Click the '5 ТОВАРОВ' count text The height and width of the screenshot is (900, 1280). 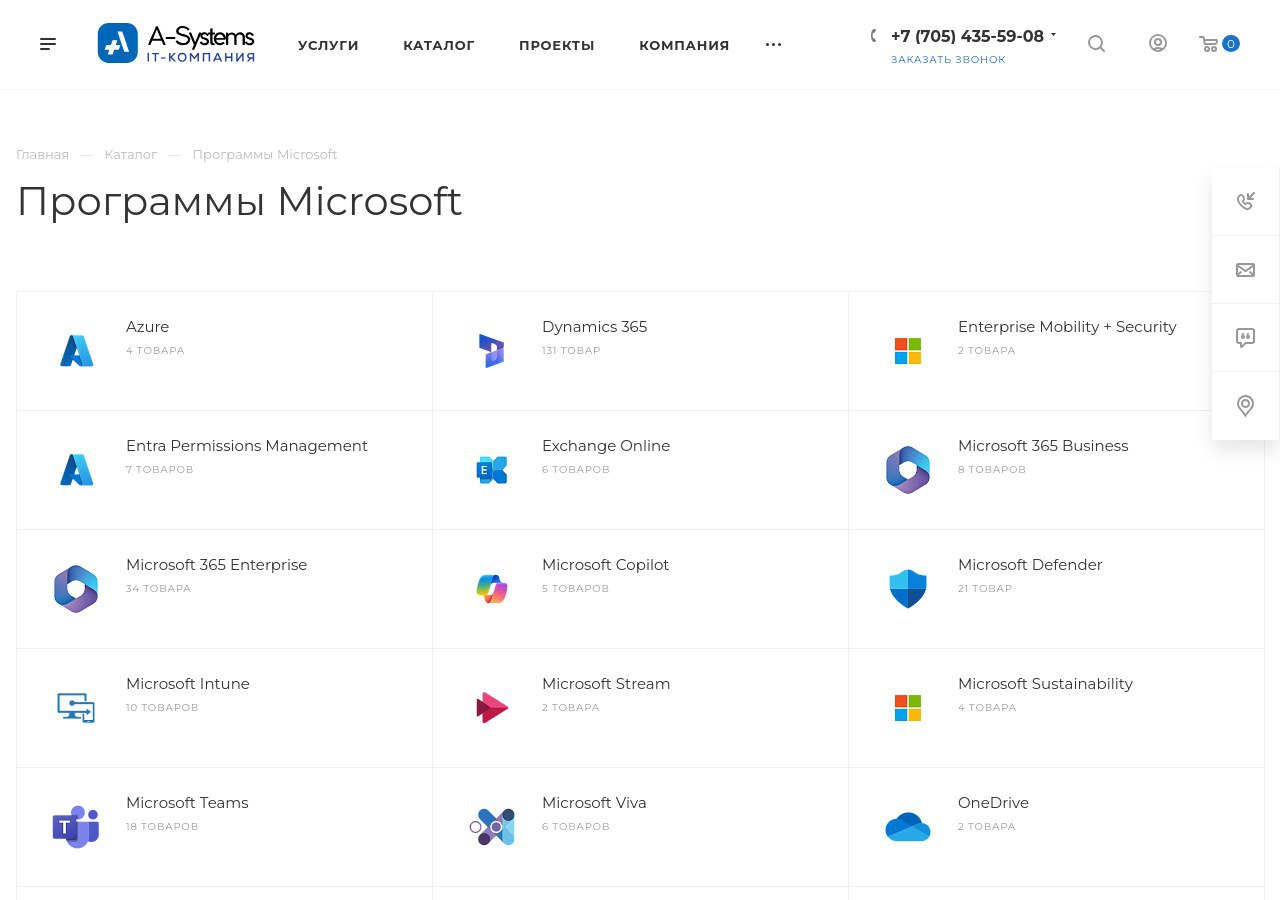[575, 589]
